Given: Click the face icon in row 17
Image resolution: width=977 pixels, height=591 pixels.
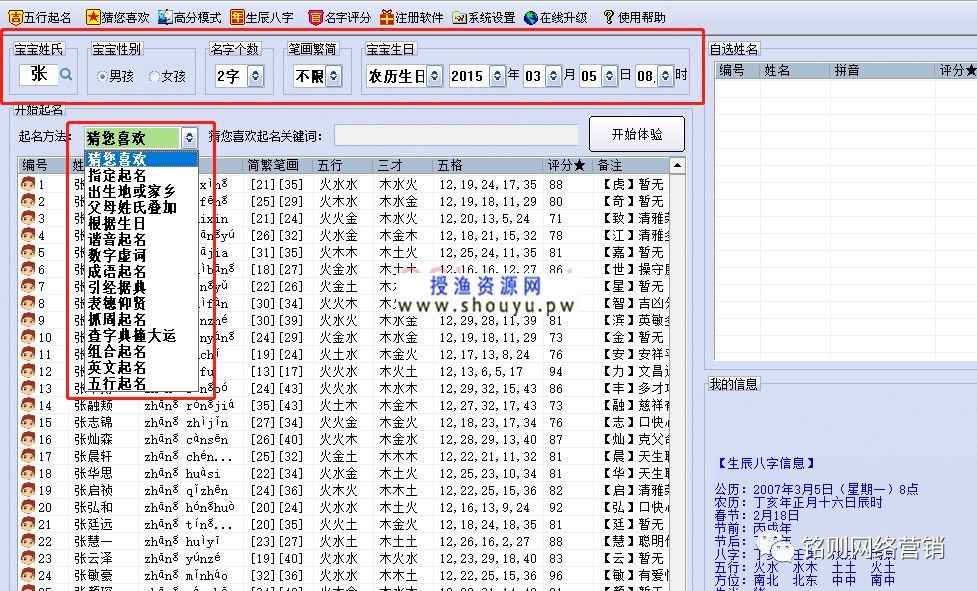Looking at the screenshot, I should pyautogui.click(x=27, y=456).
